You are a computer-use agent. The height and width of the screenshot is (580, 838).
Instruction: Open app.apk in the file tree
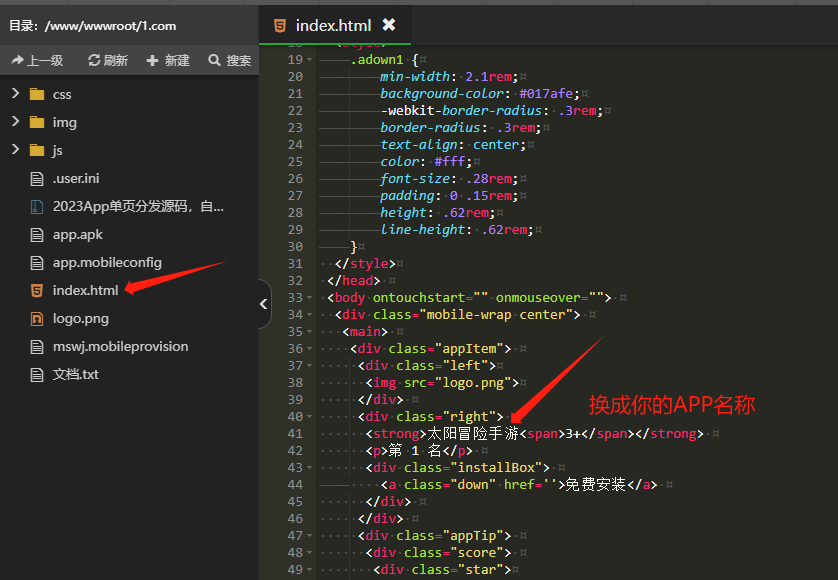pyautogui.click(x=77, y=234)
